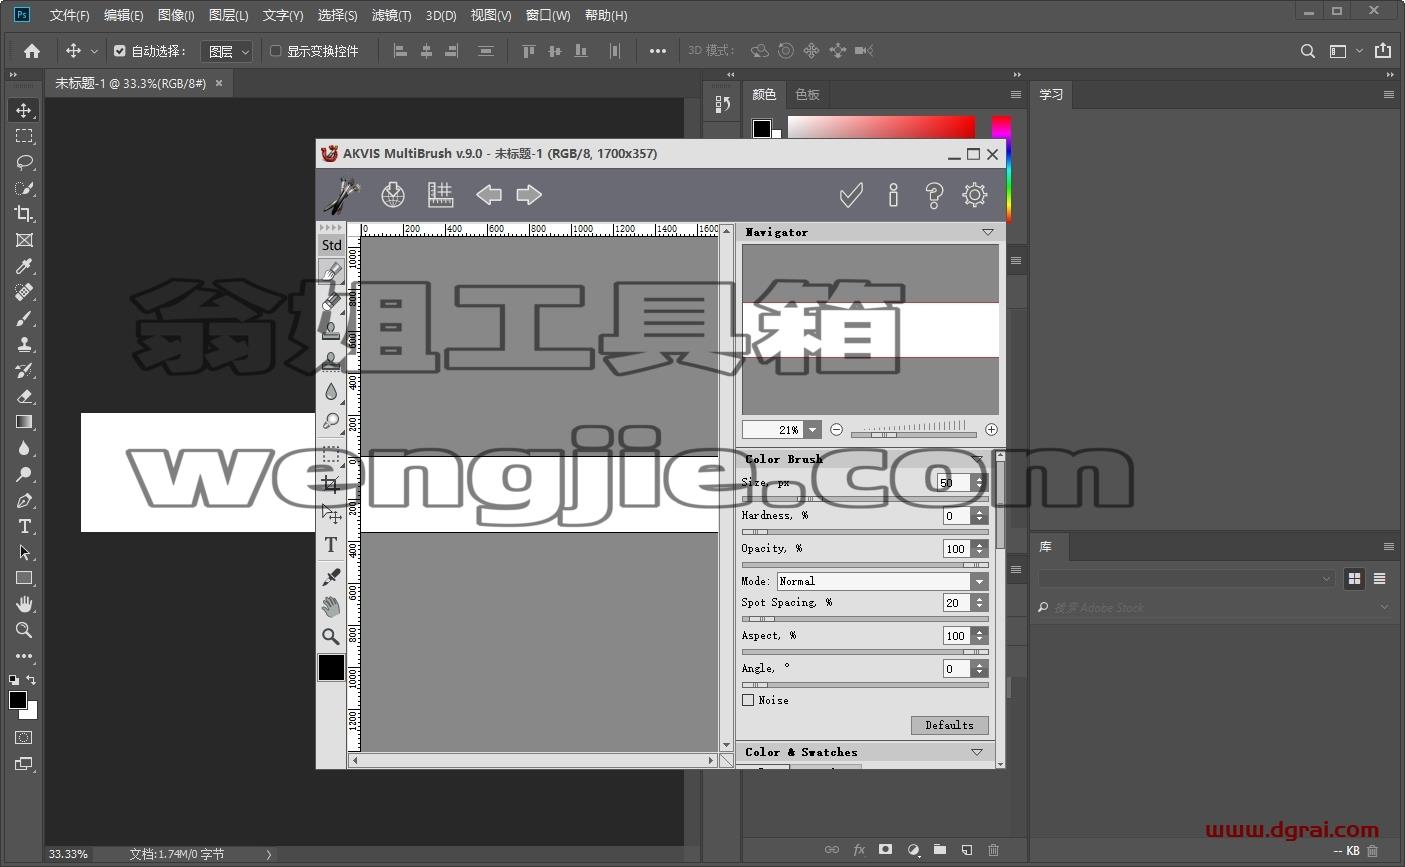This screenshot has height=867, width=1405.
Task: Select Photoshop Pen tool
Action: [x=24, y=500]
